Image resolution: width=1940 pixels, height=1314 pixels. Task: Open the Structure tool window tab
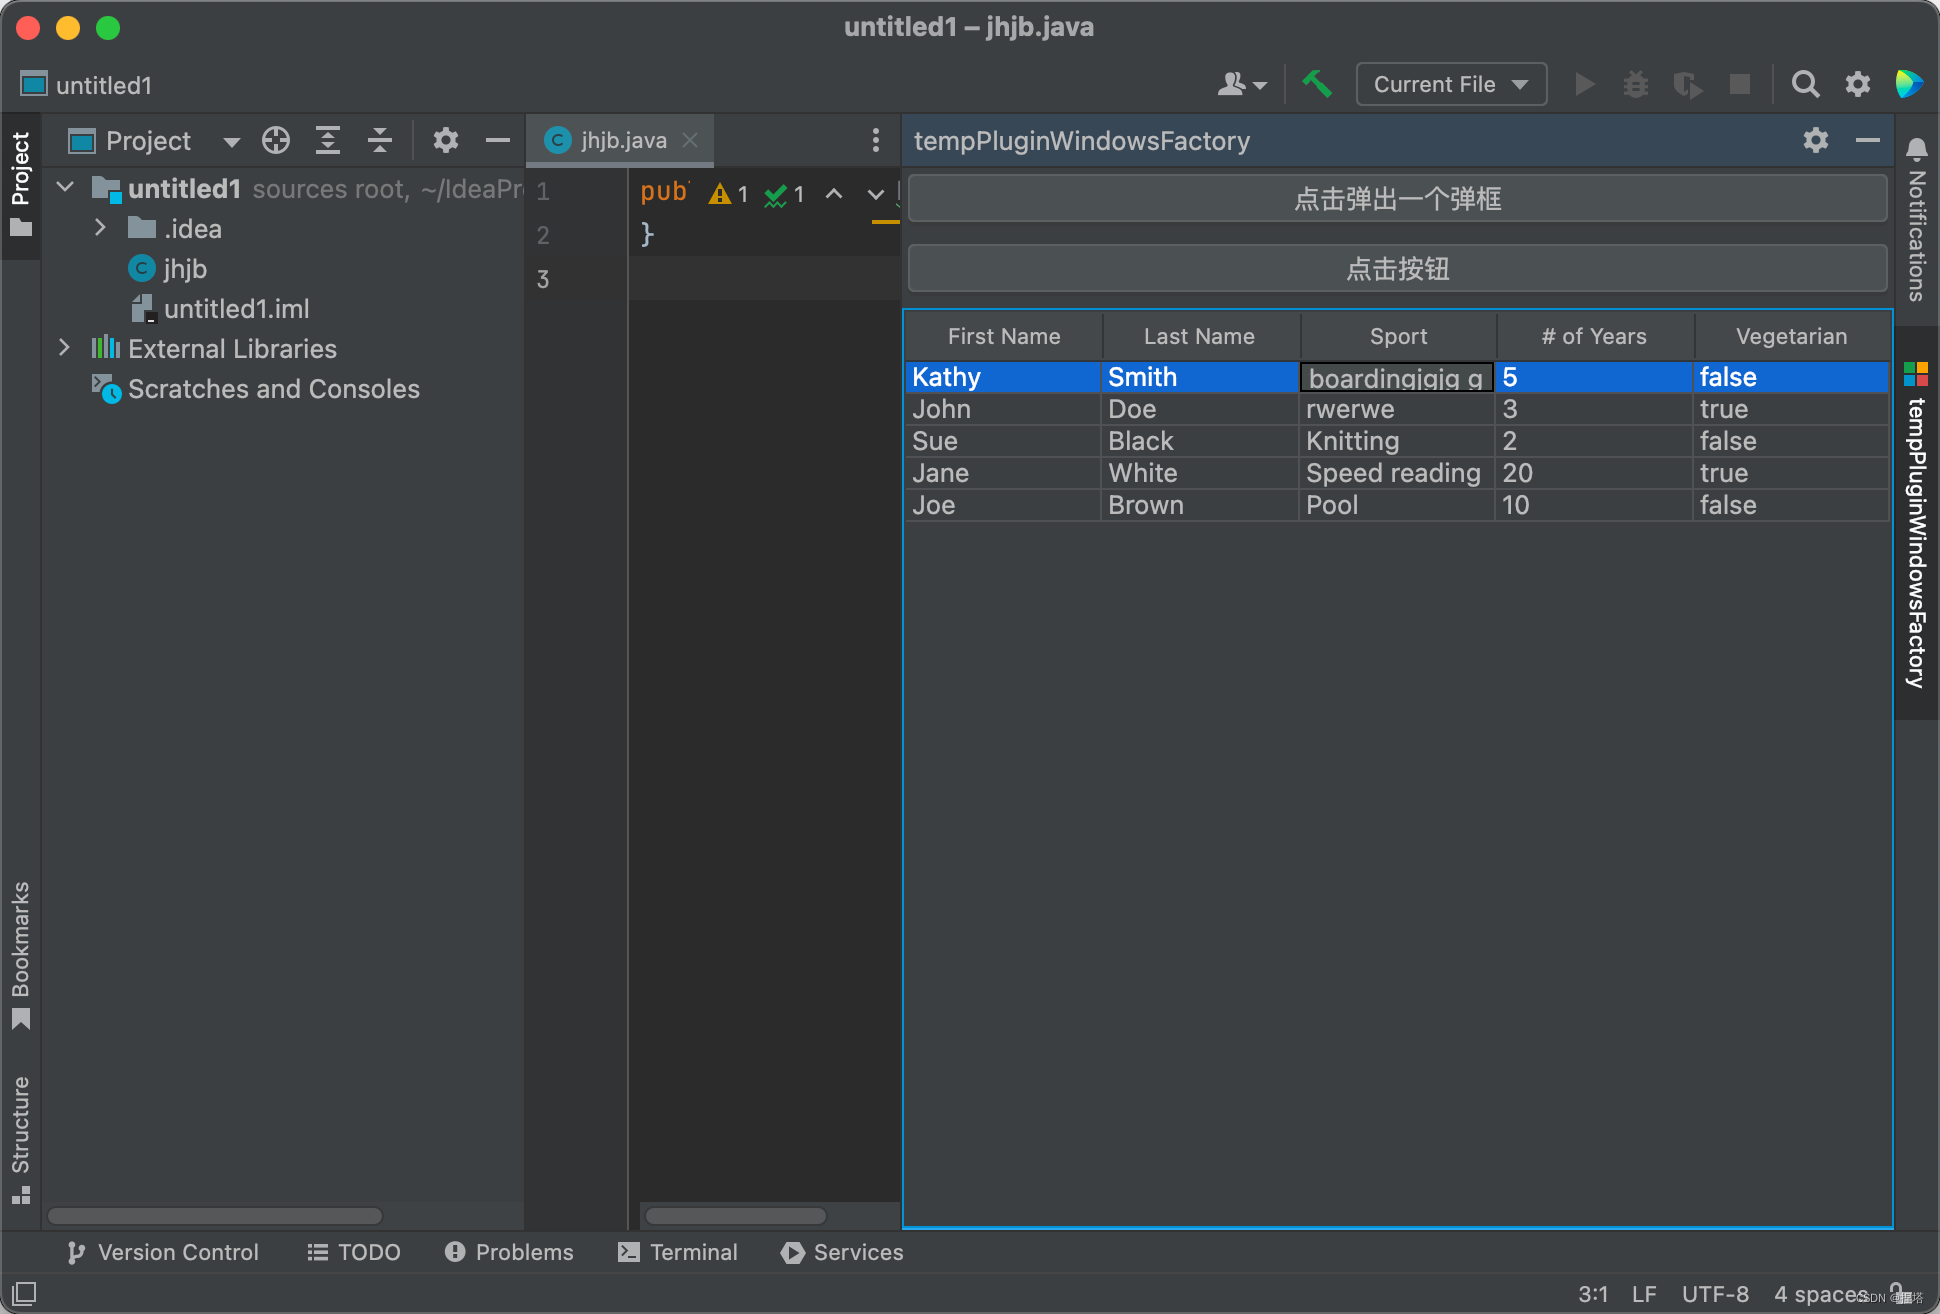pyautogui.click(x=20, y=1140)
